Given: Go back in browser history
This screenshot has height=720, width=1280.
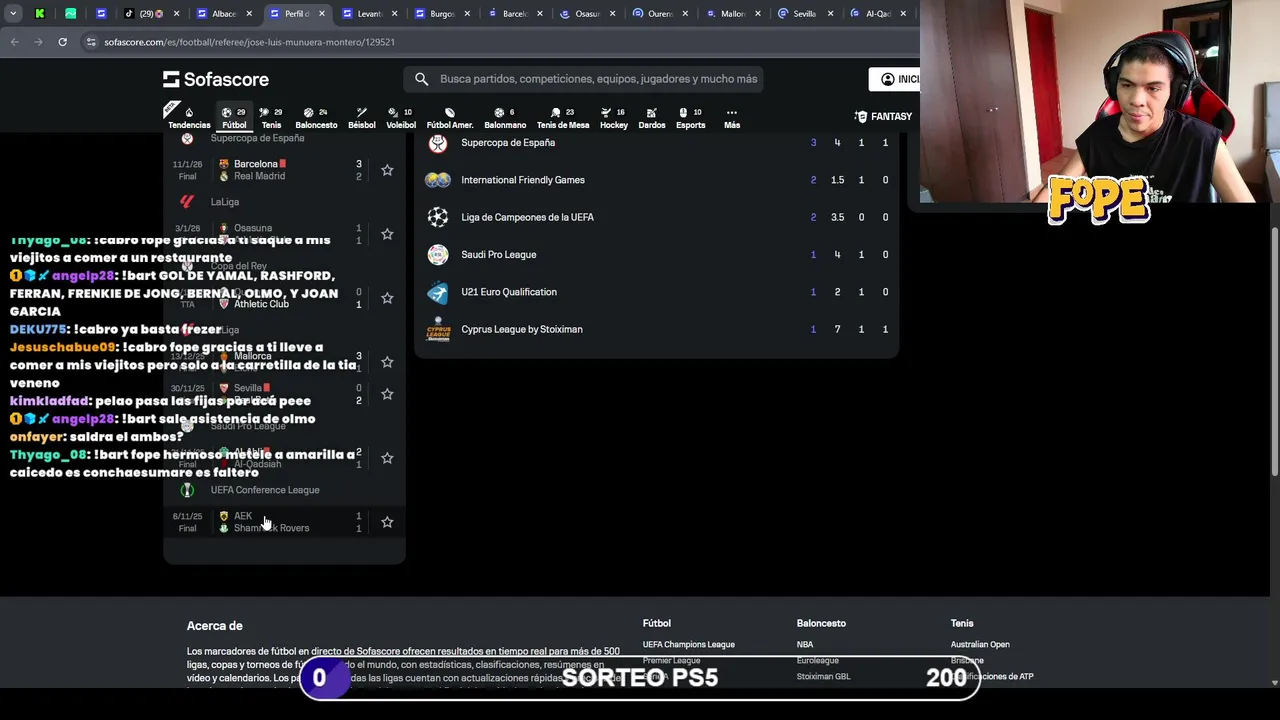Looking at the screenshot, I should coord(14,42).
